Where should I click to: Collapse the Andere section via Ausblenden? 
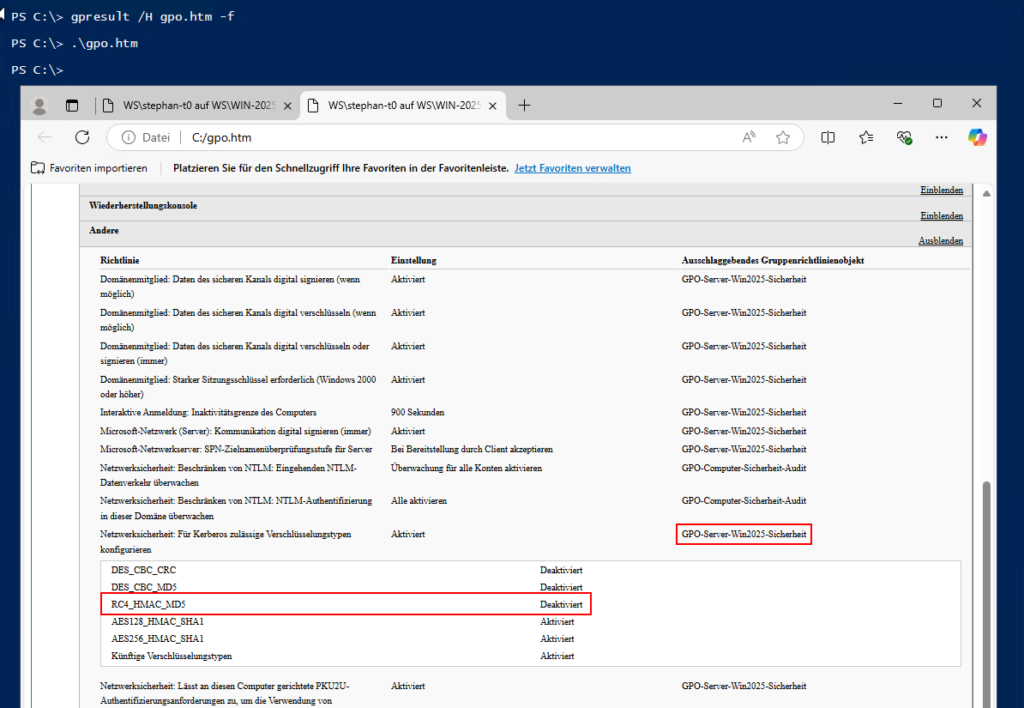pyautogui.click(x=940, y=240)
